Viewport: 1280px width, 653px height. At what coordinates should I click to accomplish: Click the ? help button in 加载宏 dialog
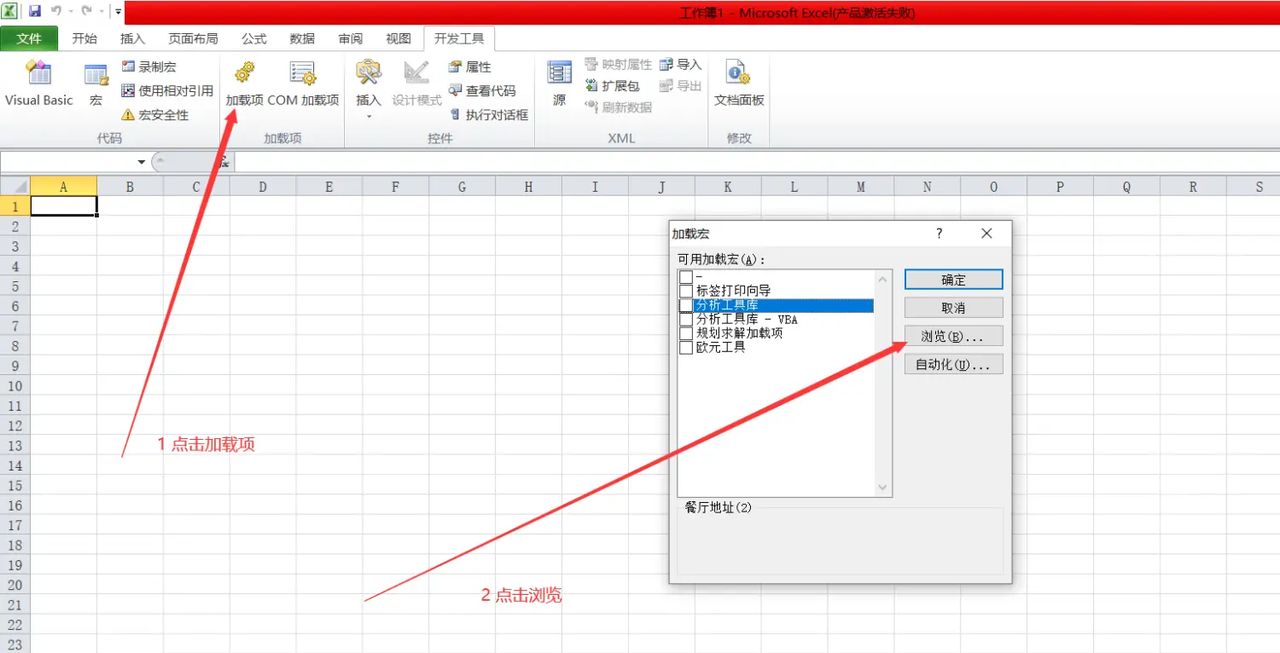(939, 233)
